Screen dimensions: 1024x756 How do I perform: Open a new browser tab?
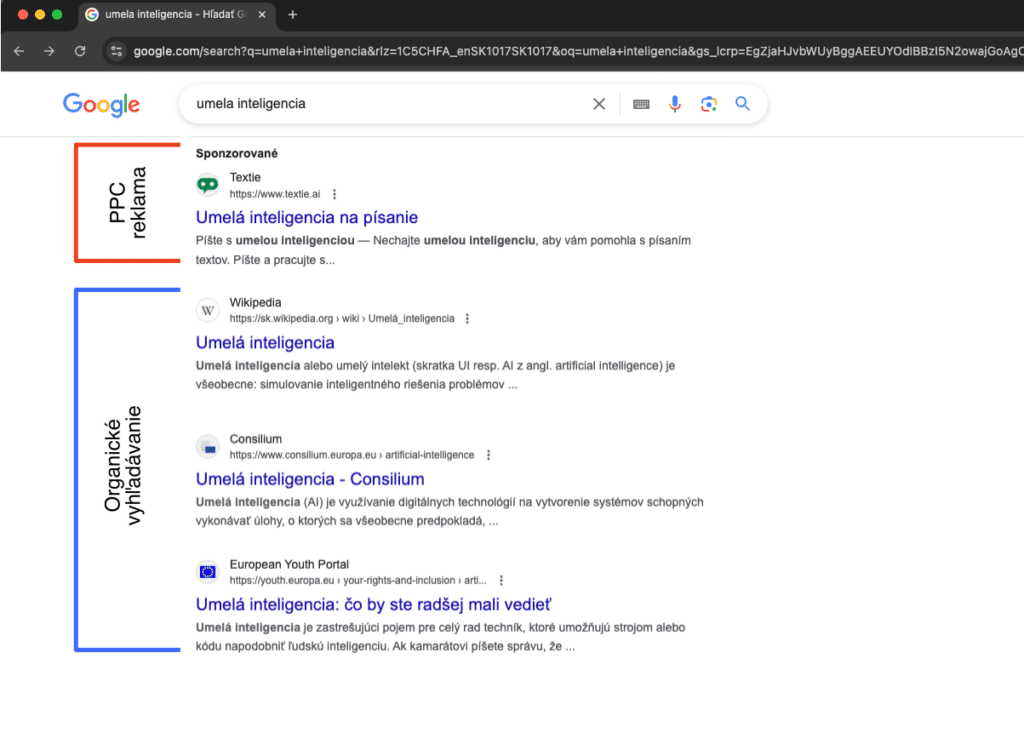pyautogui.click(x=293, y=14)
